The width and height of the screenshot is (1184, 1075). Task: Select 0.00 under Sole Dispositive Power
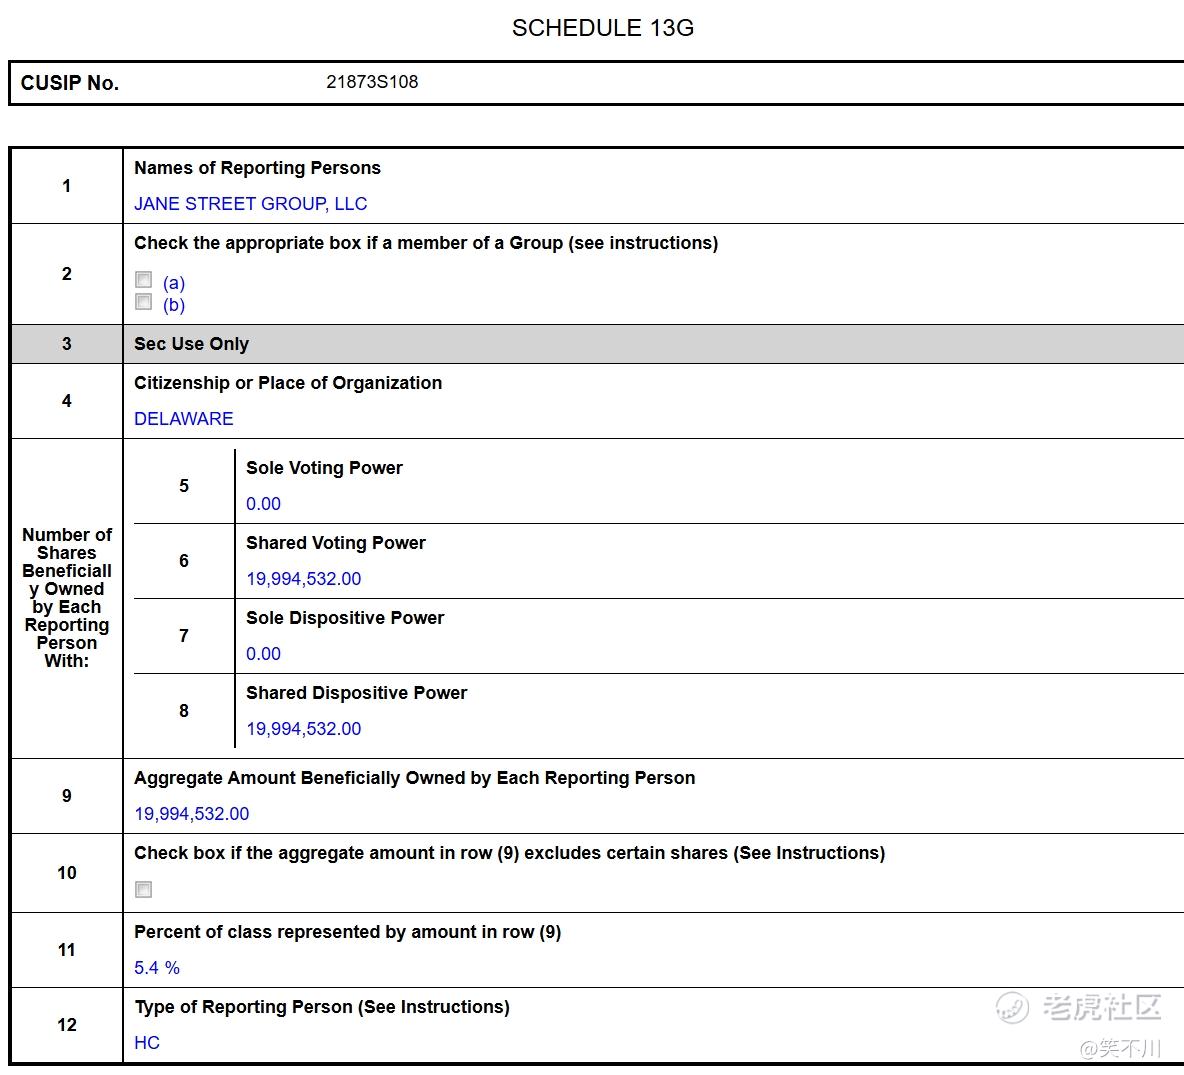264,654
